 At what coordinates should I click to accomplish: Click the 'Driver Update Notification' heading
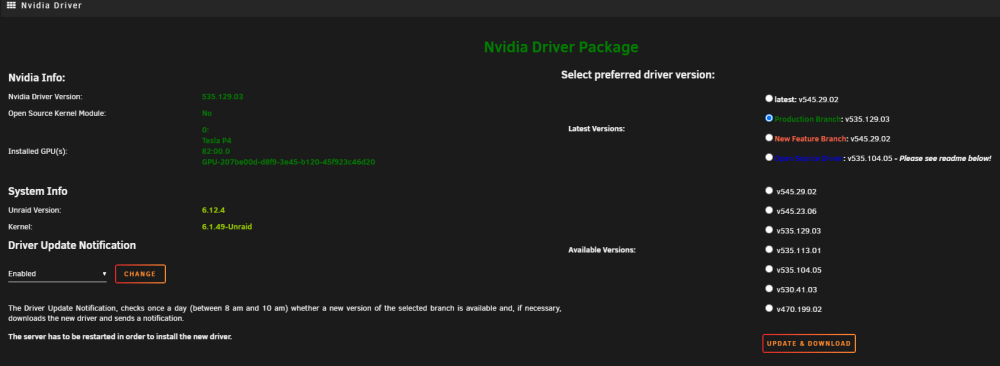point(72,245)
